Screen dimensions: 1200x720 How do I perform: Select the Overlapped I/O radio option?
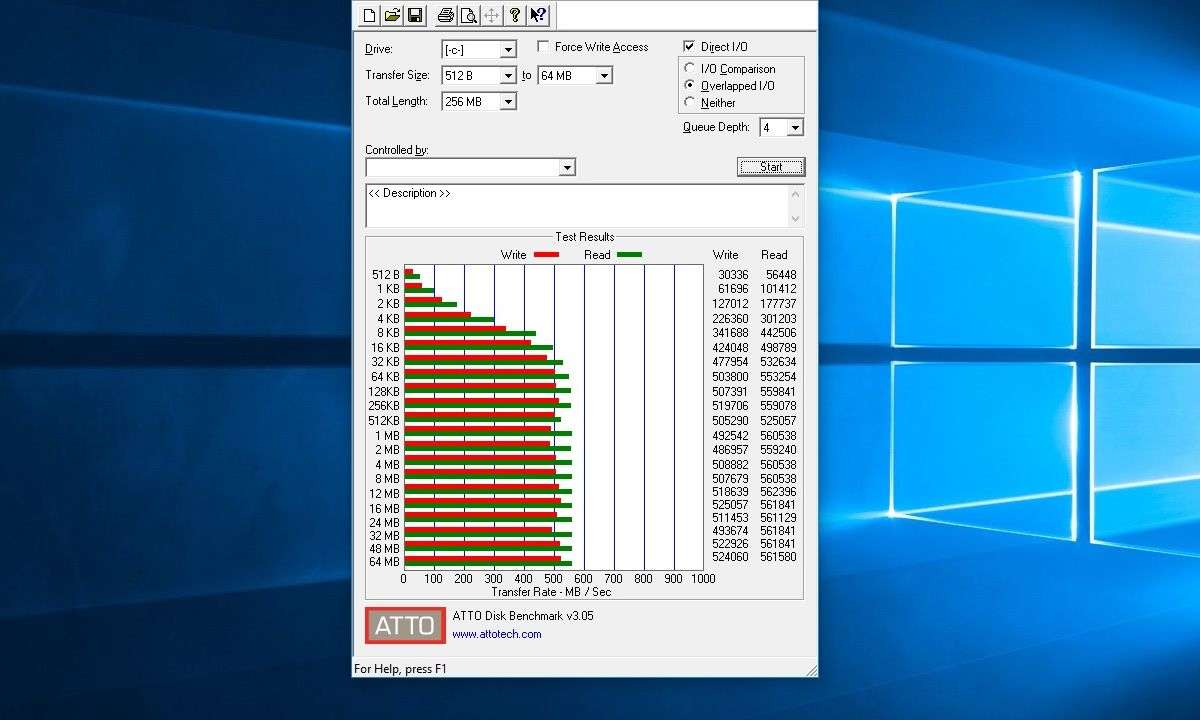point(690,86)
